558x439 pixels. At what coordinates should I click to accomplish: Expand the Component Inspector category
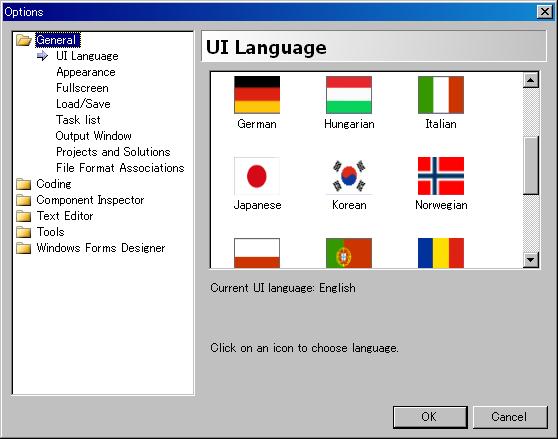click(90, 200)
